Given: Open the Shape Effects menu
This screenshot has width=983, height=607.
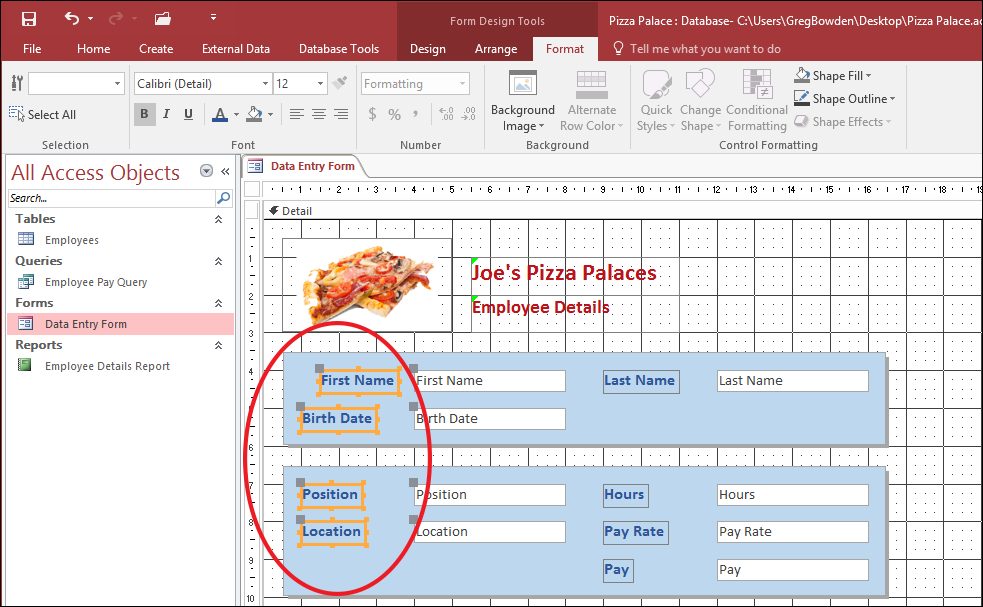Looking at the screenshot, I should [843, 122].
